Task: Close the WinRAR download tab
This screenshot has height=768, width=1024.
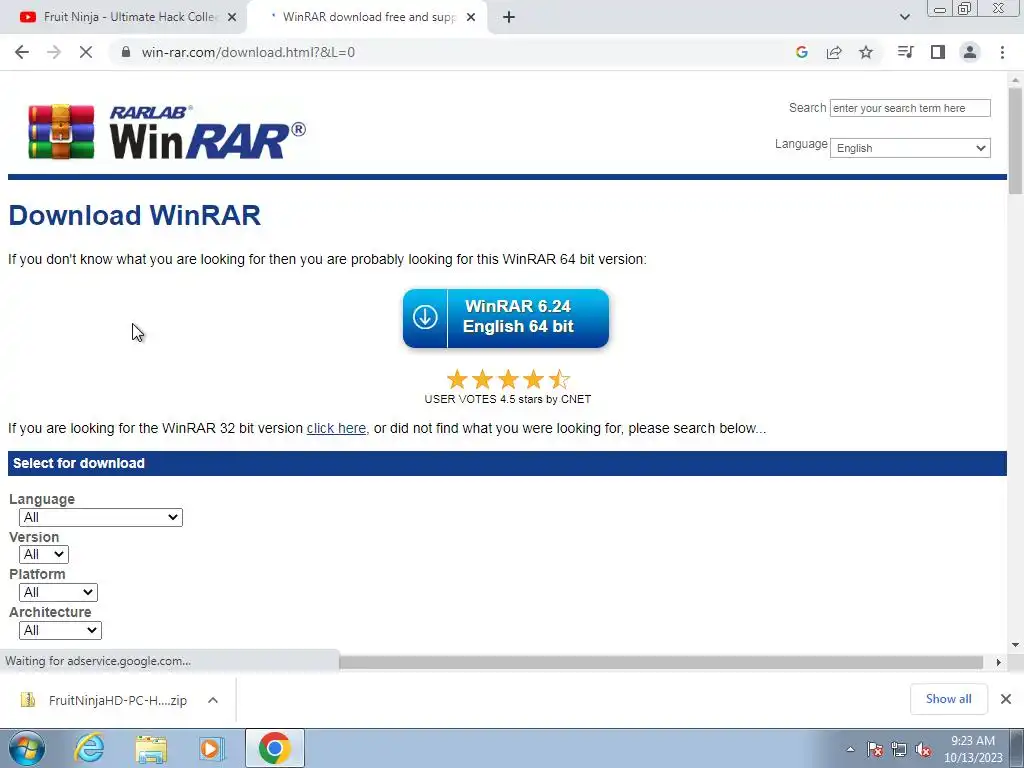Action: click(471, 18)
